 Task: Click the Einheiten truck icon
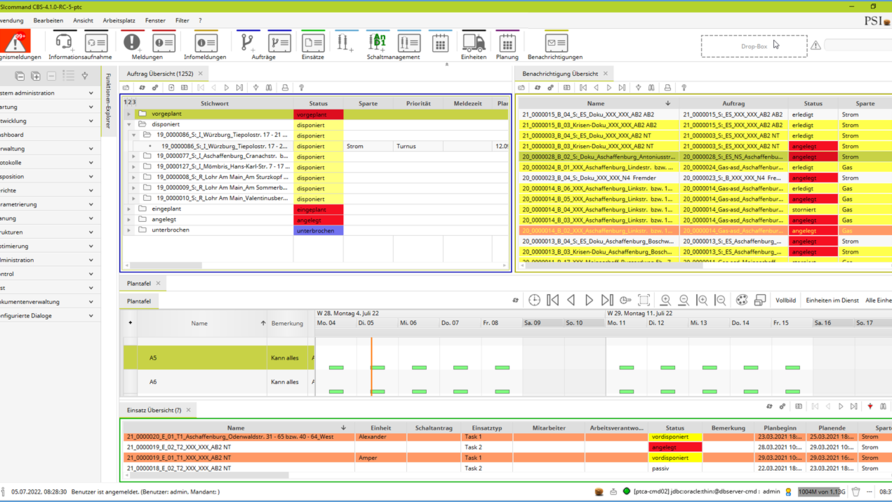click(x=473, y=43)
